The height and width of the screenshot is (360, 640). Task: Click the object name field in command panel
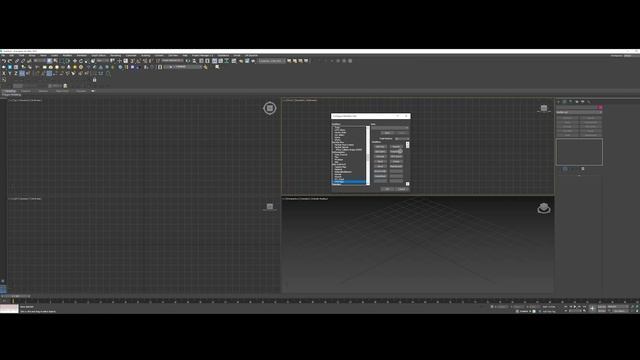pyautogui.click(x=576, y=107)
